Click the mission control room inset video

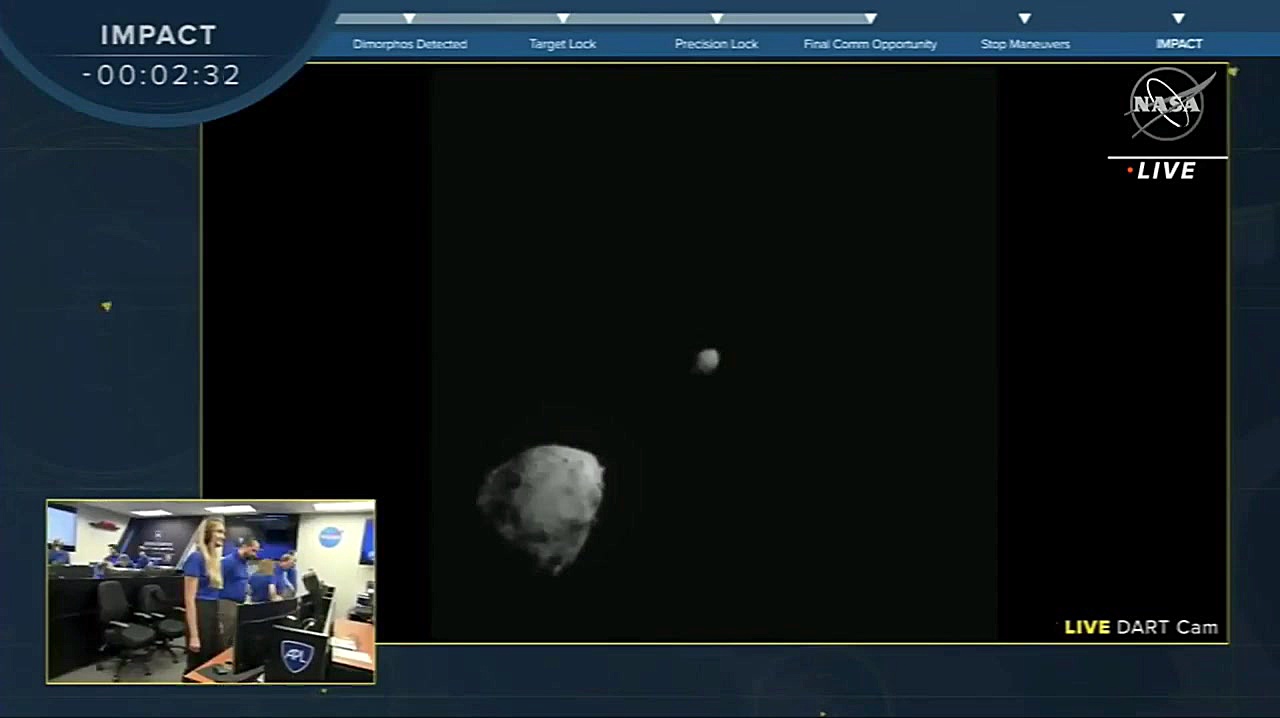pyautogui.click(x=211, y=592)
